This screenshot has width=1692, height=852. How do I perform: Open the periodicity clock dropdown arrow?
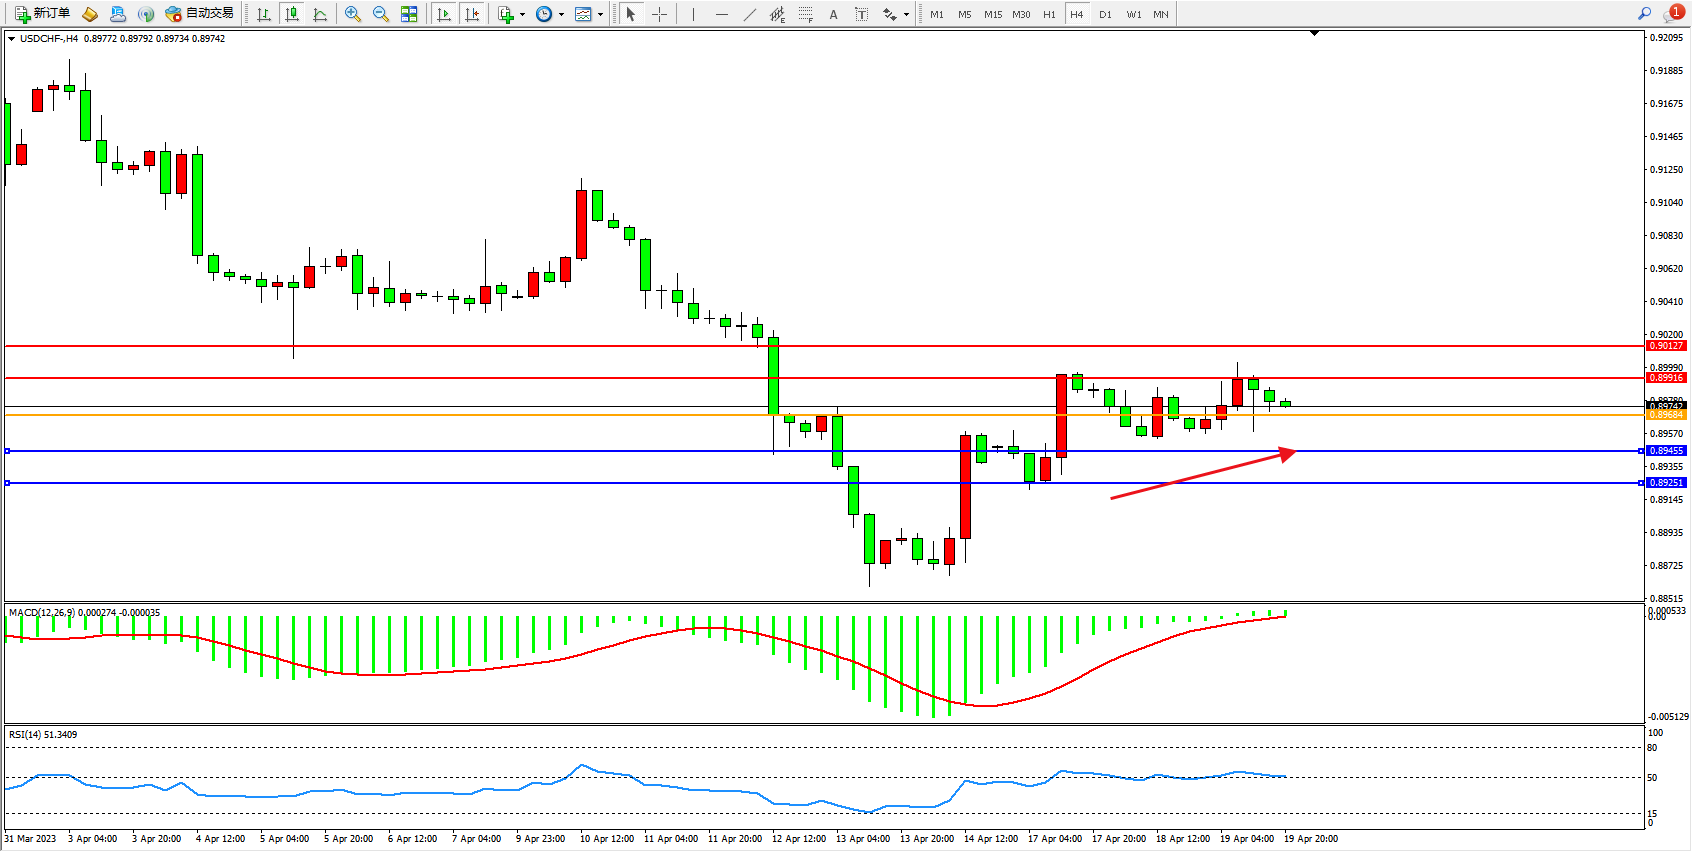pos(561,15)
